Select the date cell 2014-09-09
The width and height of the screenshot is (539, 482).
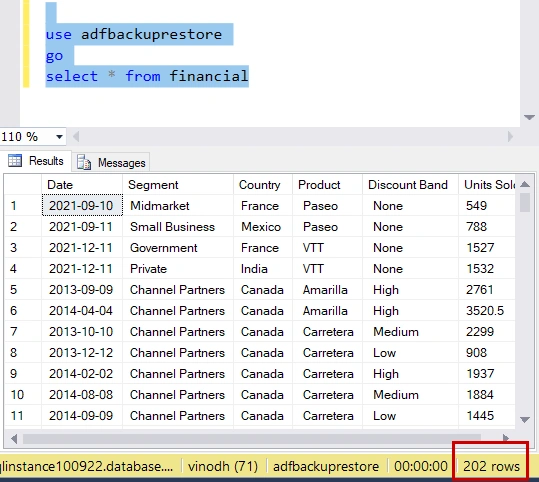point(82,415)
